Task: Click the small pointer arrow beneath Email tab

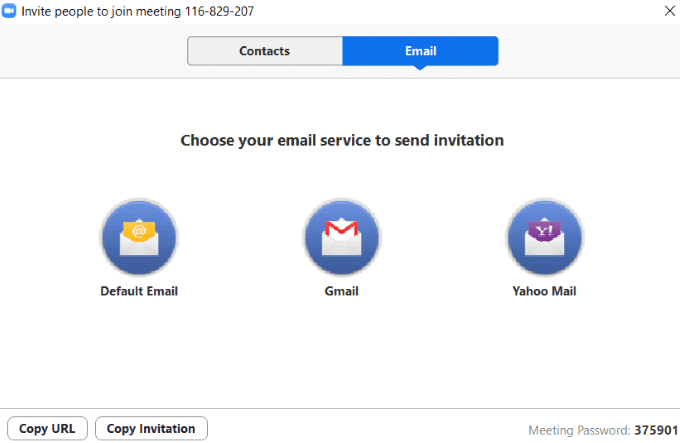Action: click(x=420, y=68)
